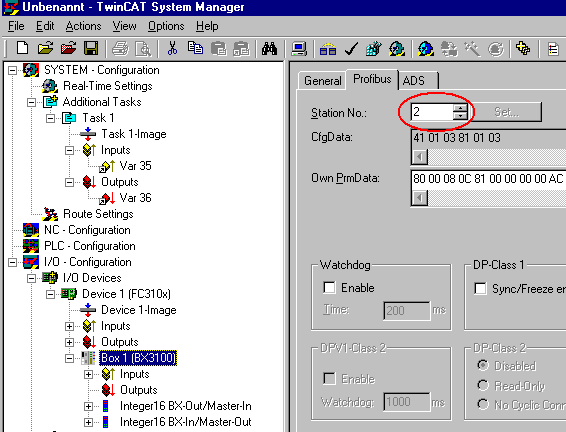Screen dimensions: 566x432
Task: Enable the Watchdog checkbox
Action: tap(329, 288)
